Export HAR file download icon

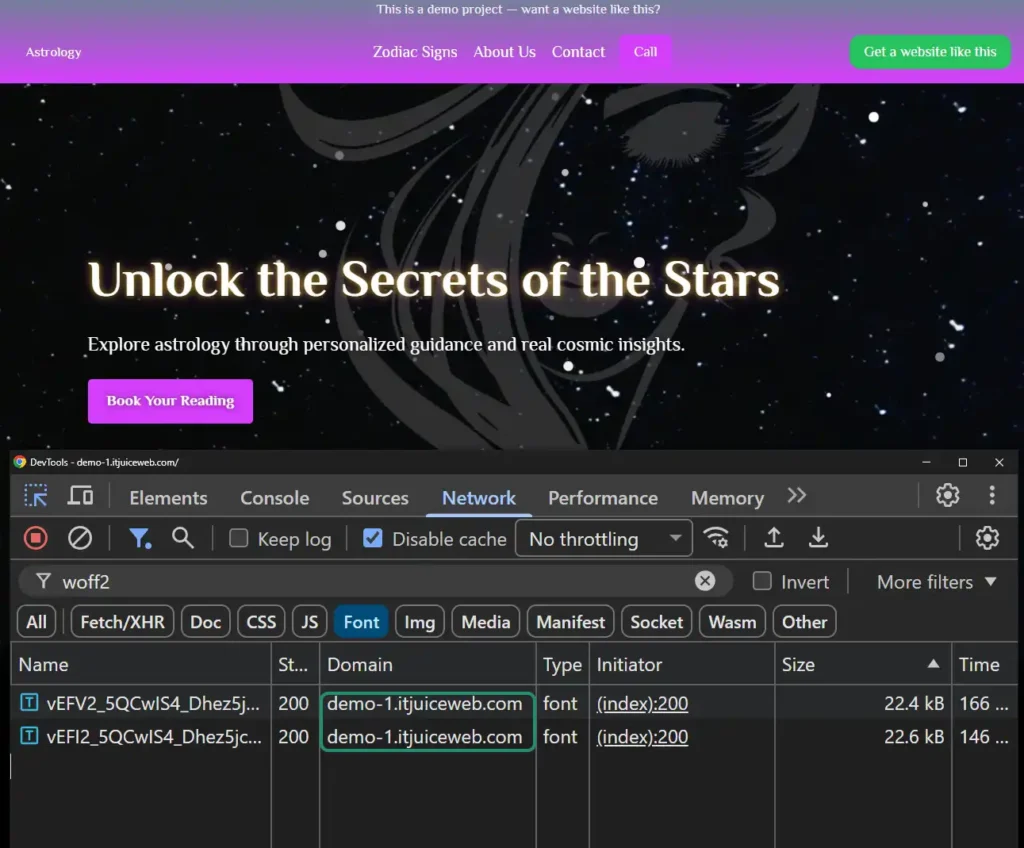tap(818, 538)
